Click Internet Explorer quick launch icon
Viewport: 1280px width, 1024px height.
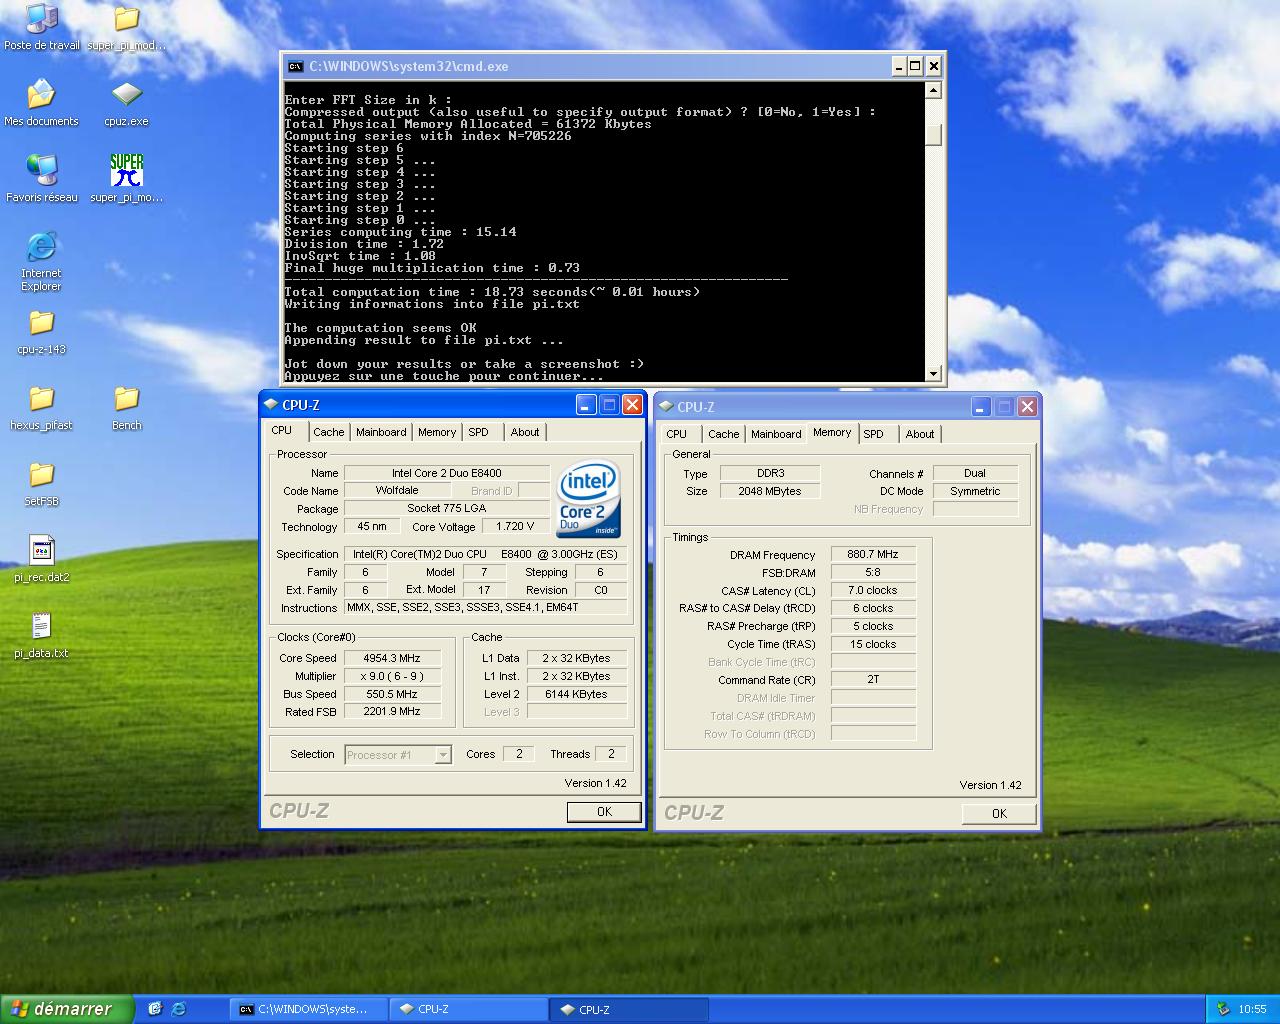(179, 1009)
